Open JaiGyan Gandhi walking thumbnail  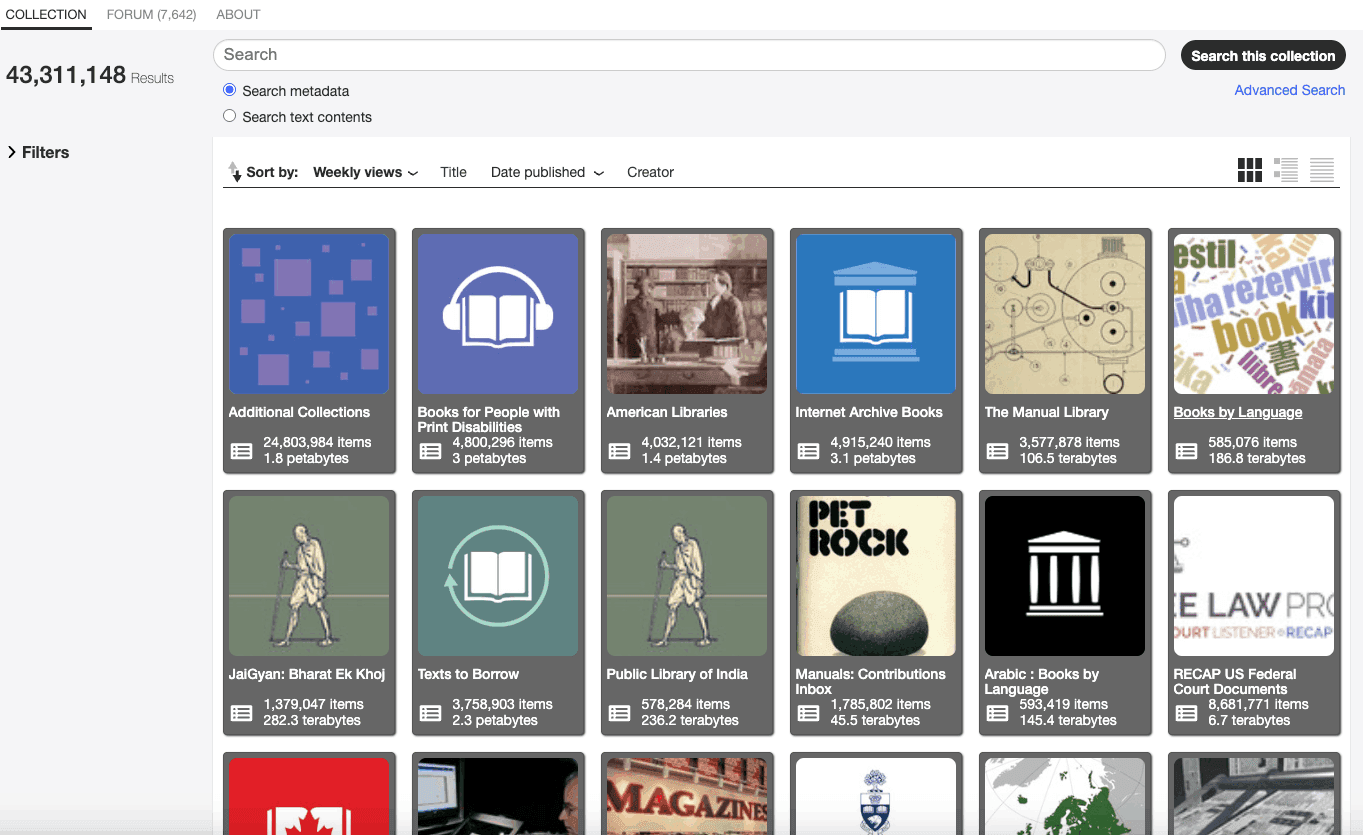pos(309,576)
